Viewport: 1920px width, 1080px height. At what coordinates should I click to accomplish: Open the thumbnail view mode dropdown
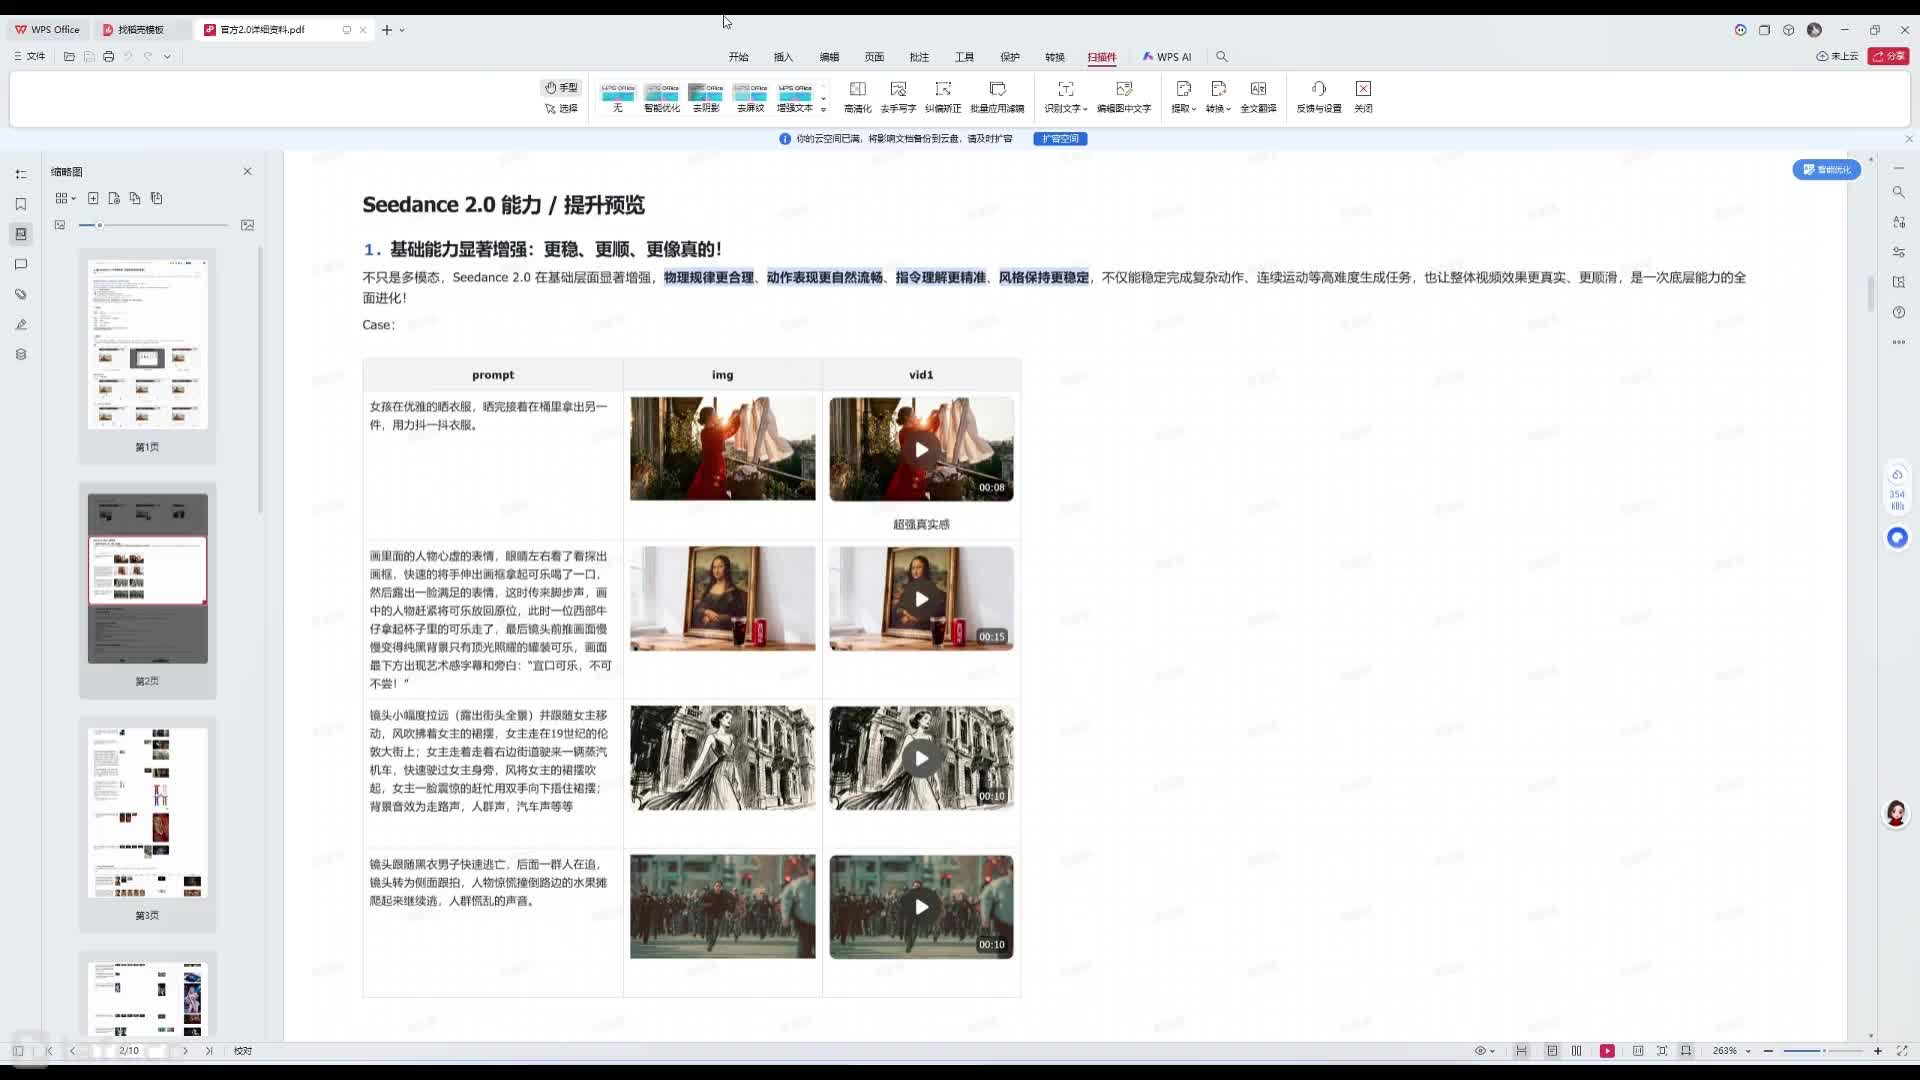[x=65, y=198]
